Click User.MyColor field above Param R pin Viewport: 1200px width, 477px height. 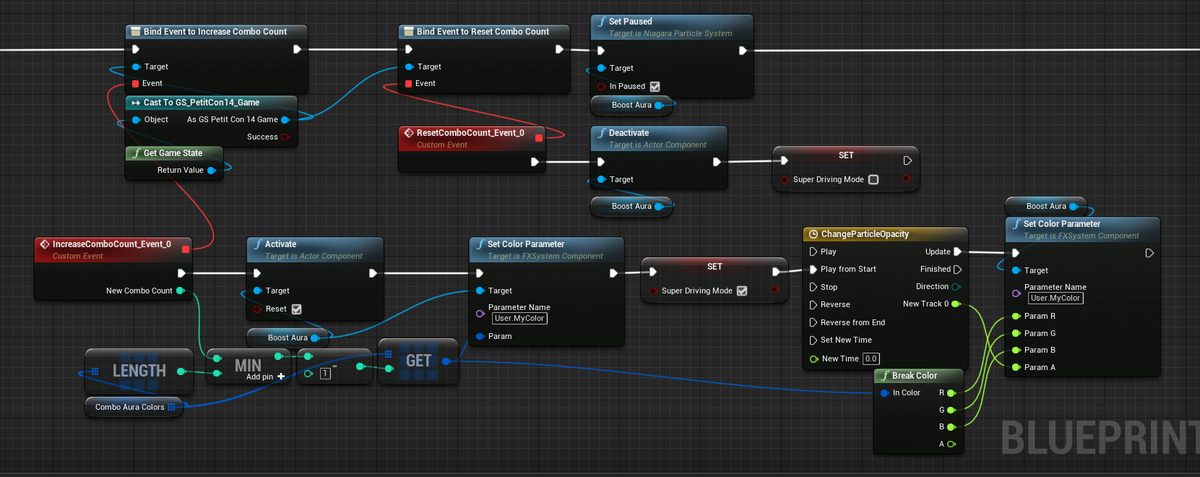(x=1057, y=298)
